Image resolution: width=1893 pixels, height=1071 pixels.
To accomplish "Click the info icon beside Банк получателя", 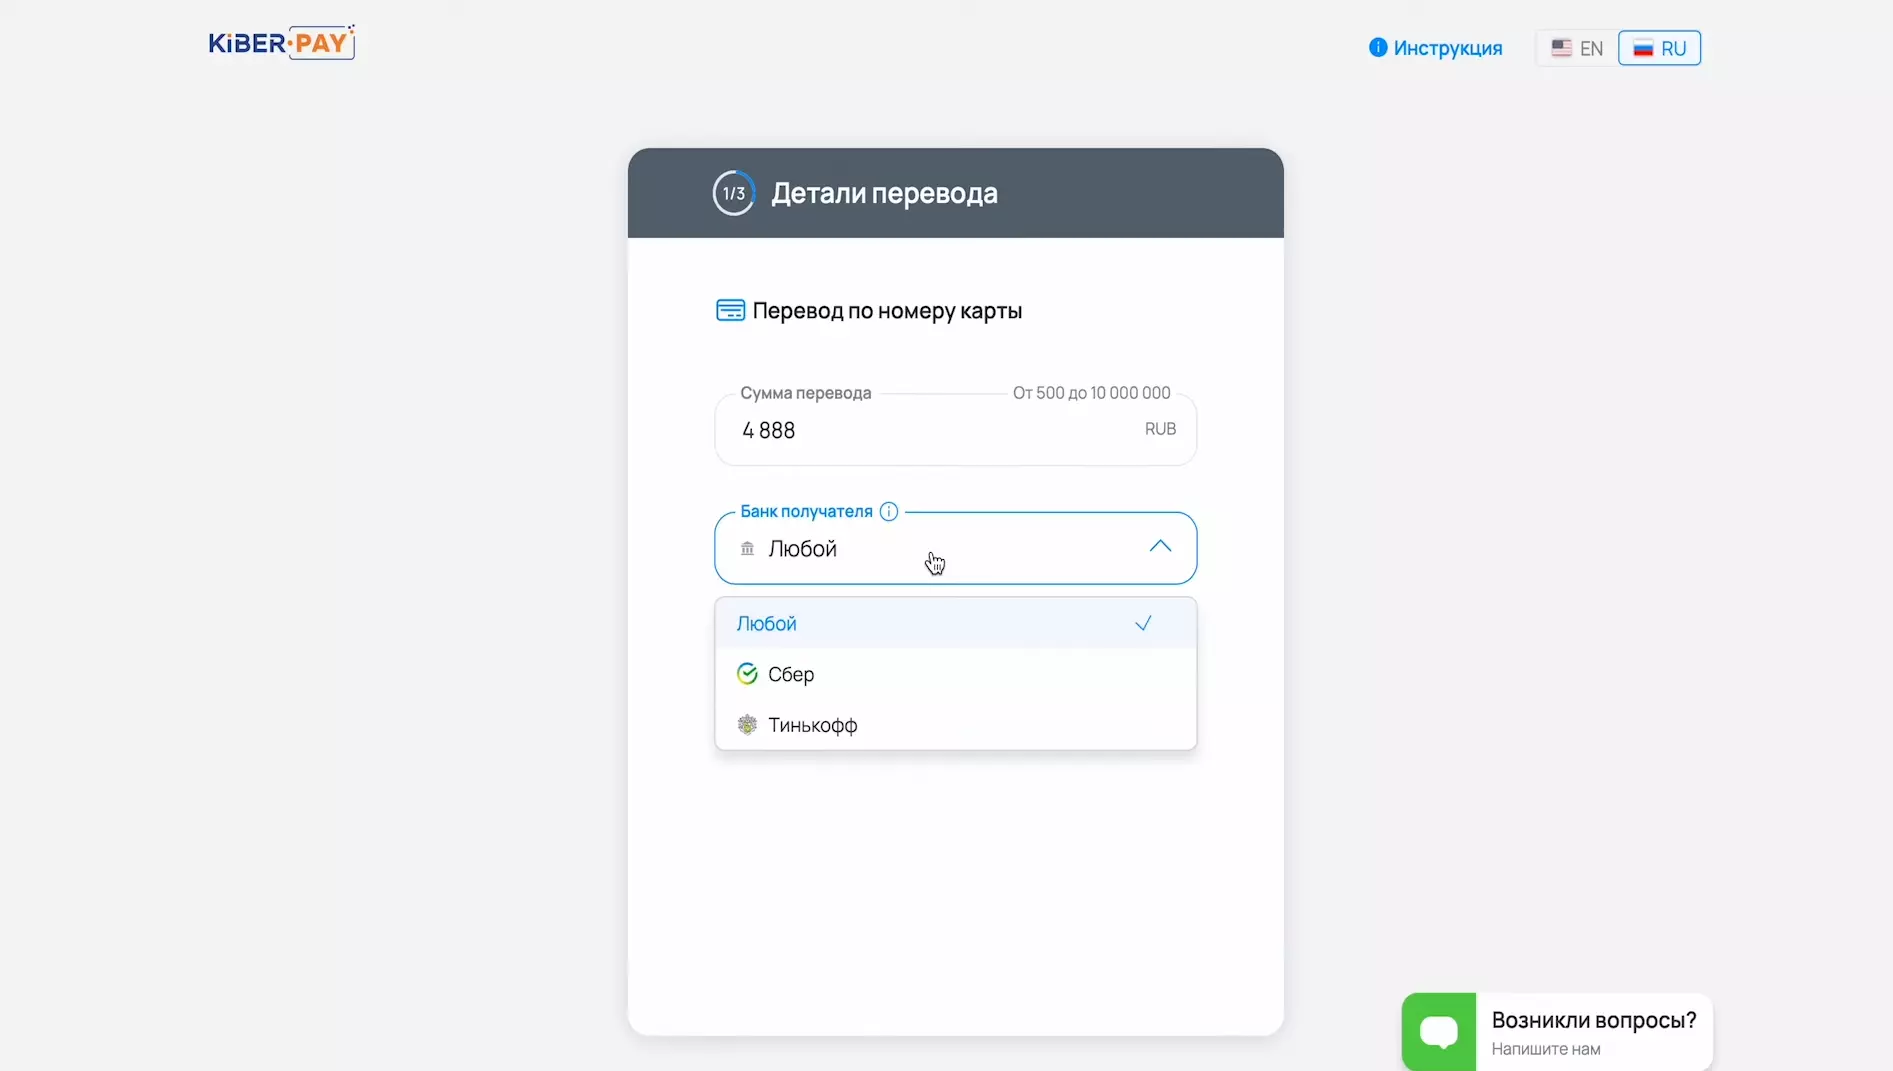I will [x=888, y=511].
